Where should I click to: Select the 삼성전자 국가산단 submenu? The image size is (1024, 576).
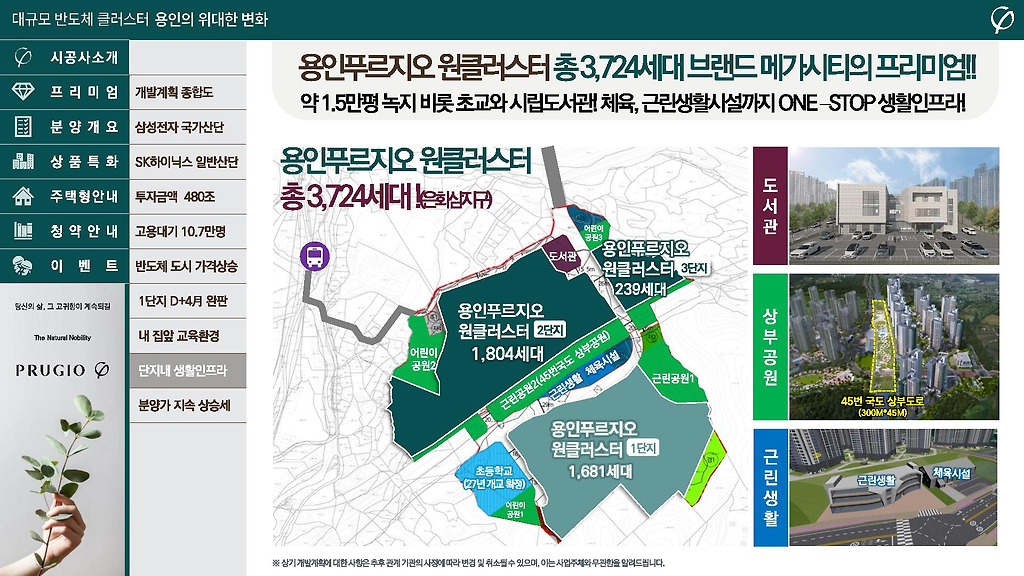(x=188, y=127)
